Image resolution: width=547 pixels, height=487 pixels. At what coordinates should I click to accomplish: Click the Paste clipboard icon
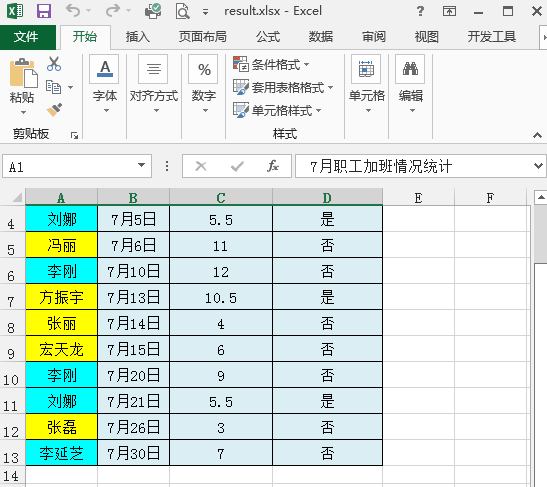click(23, 73)
